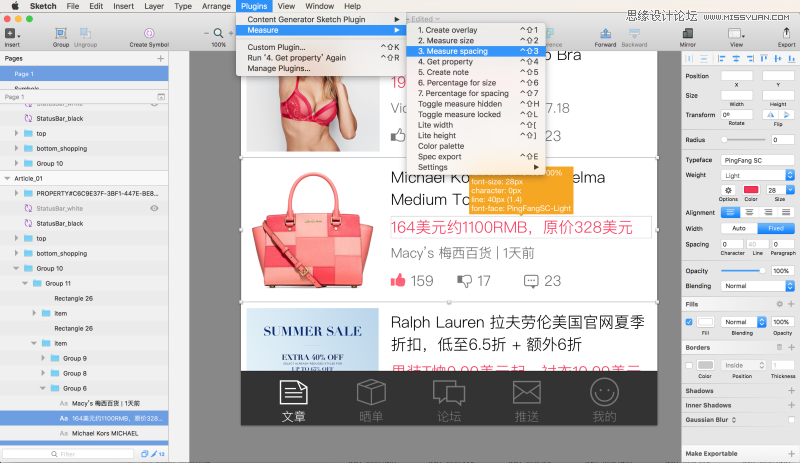This screenshot has height=463, width=800.
Task: Open the Plugins menu
Action: (254, 6)
